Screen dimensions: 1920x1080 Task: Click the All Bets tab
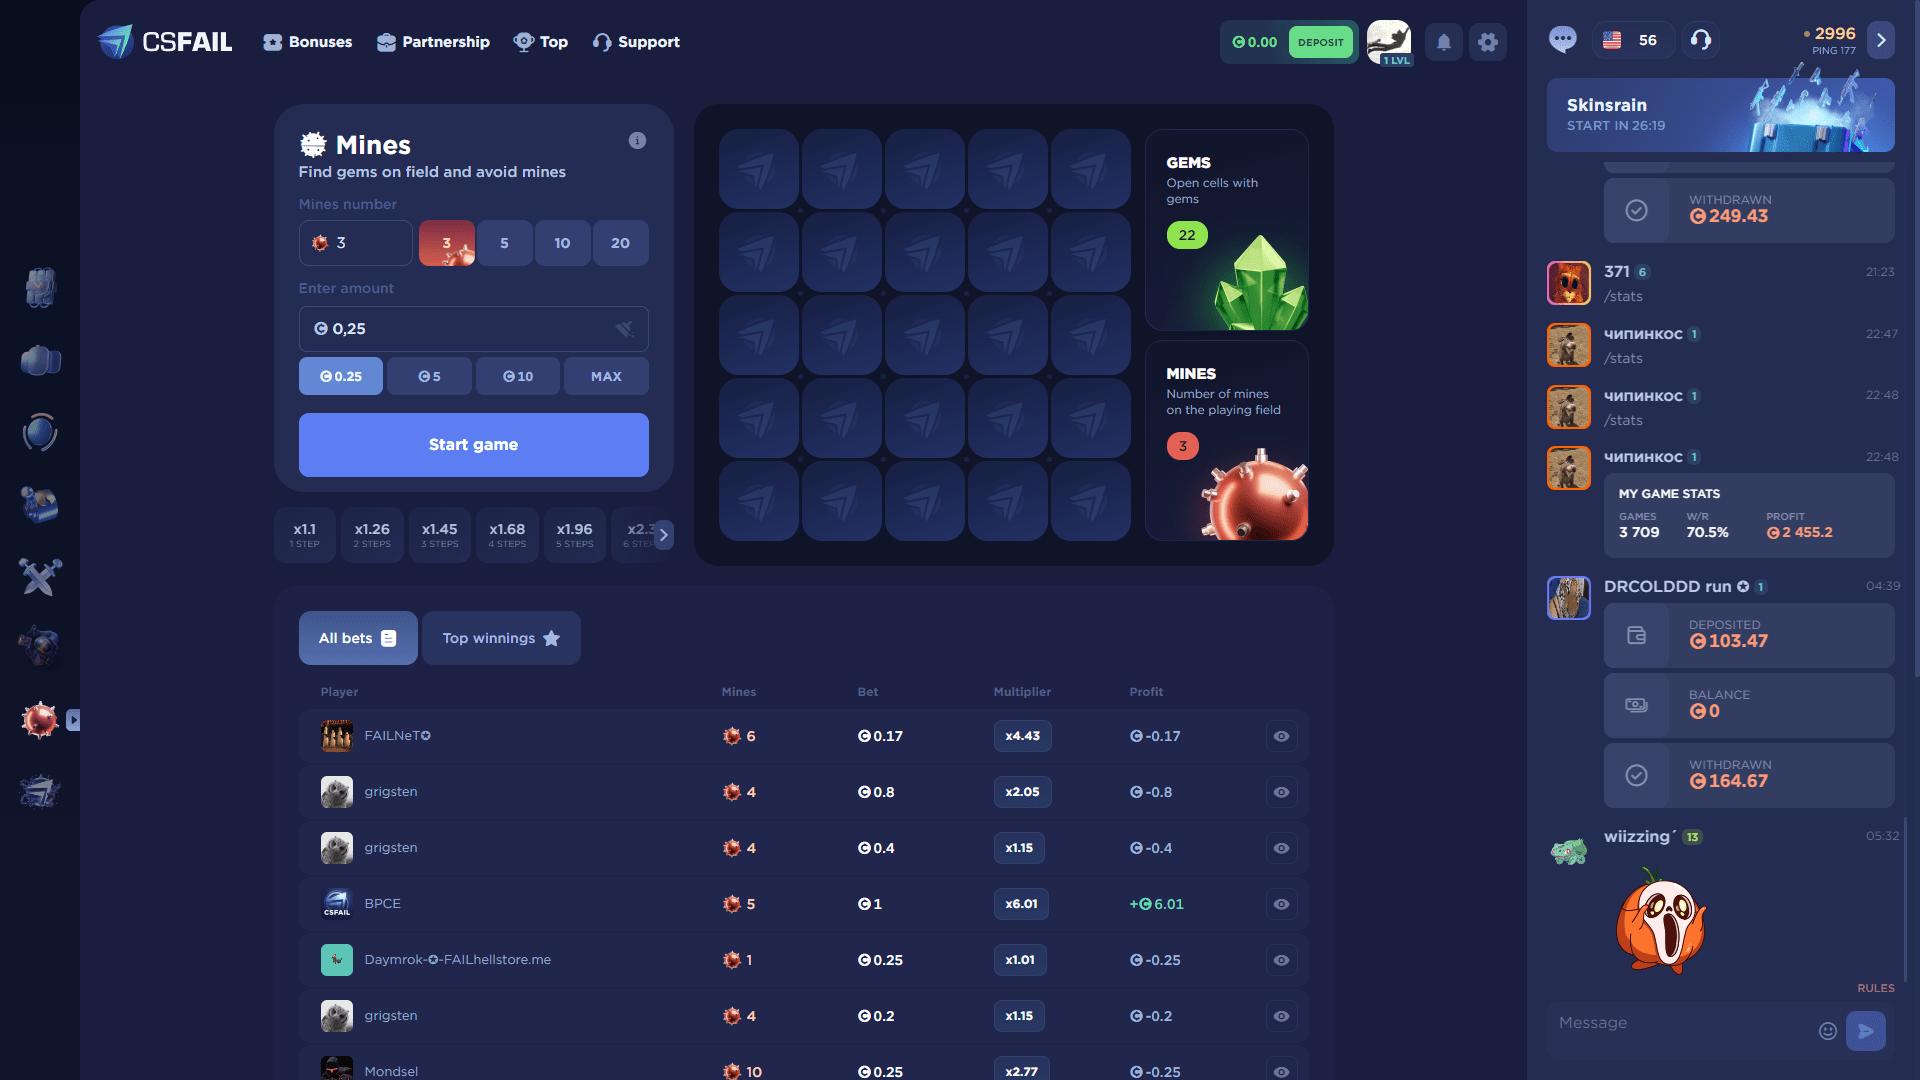(x=355, y=637)
